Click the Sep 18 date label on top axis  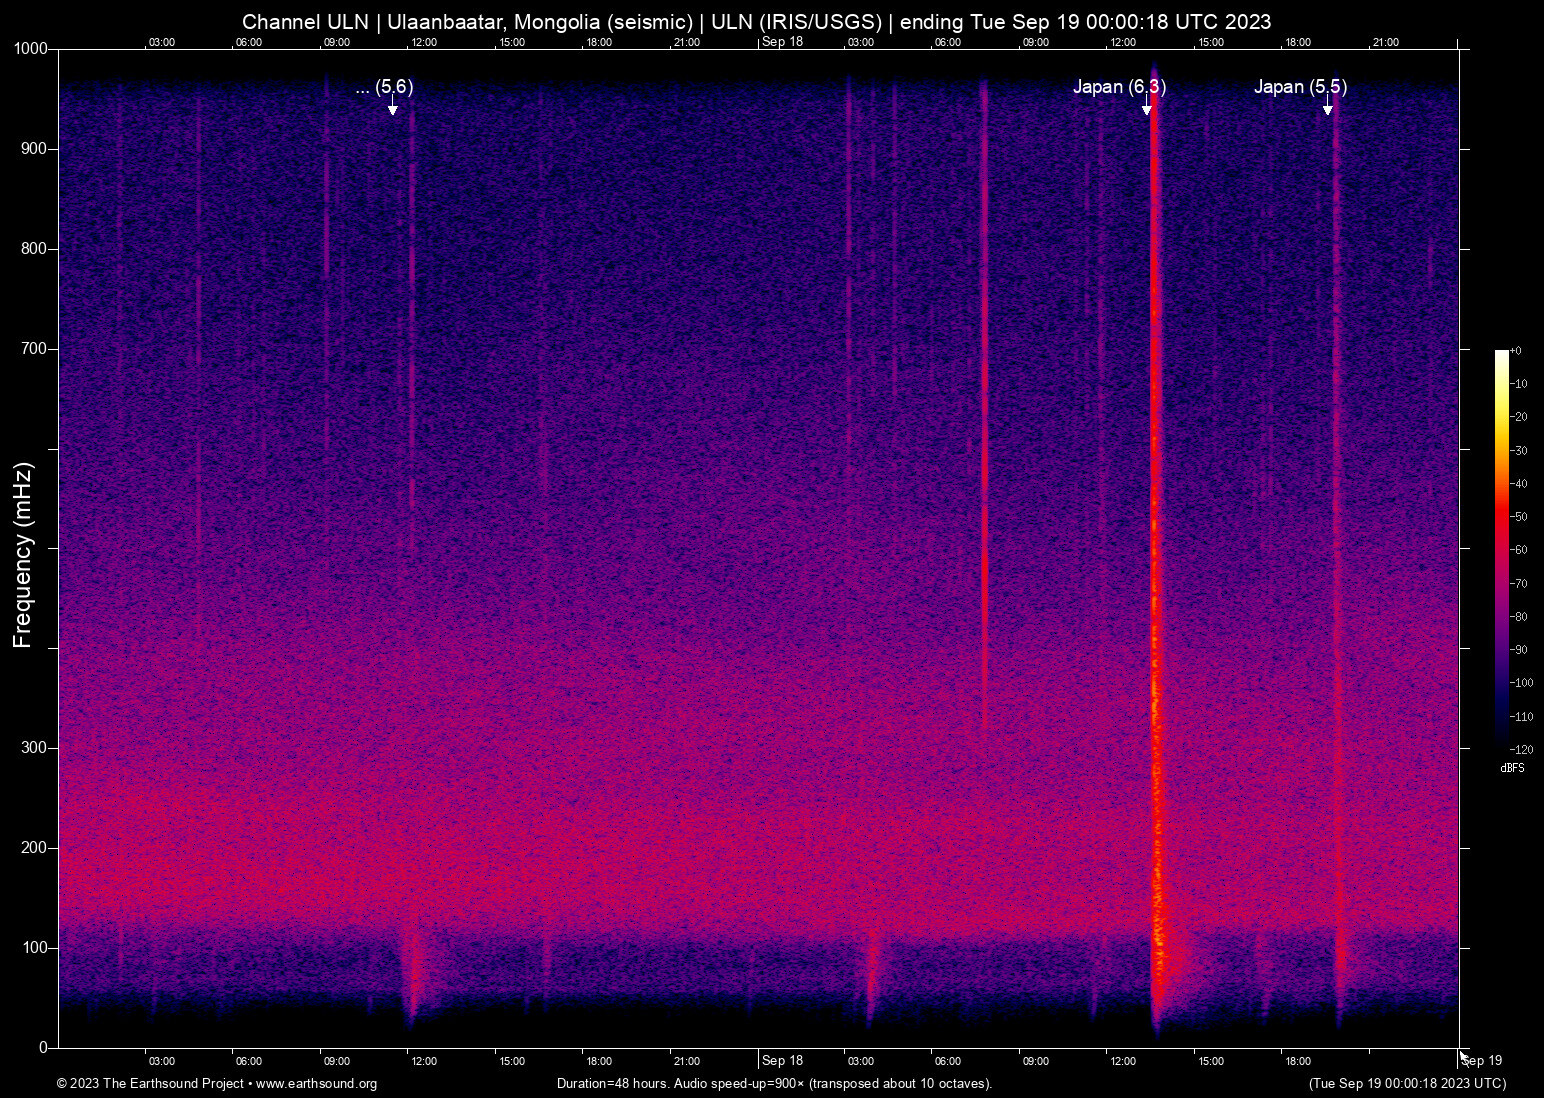(x=781, y=42)
